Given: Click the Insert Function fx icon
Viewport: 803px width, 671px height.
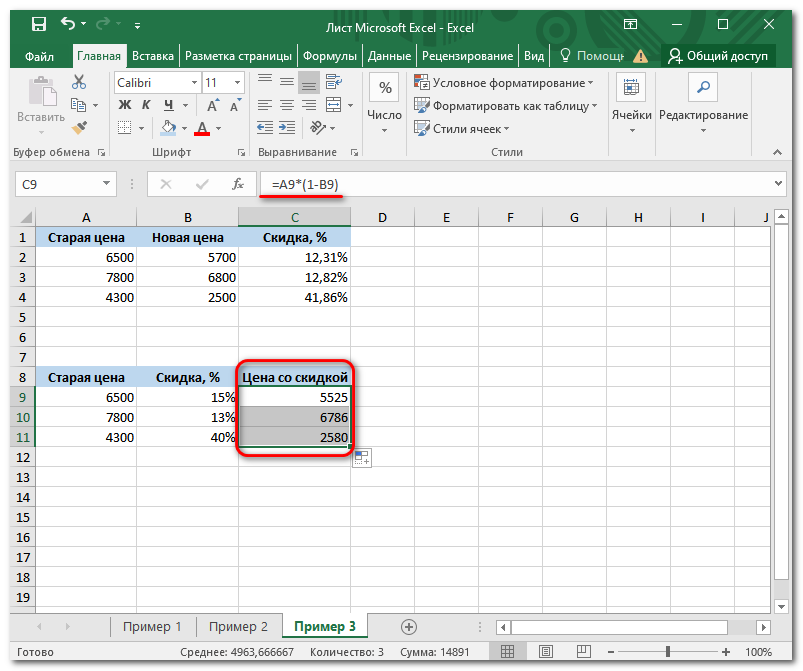Looking at the screenshot, I should click(238, 184).
